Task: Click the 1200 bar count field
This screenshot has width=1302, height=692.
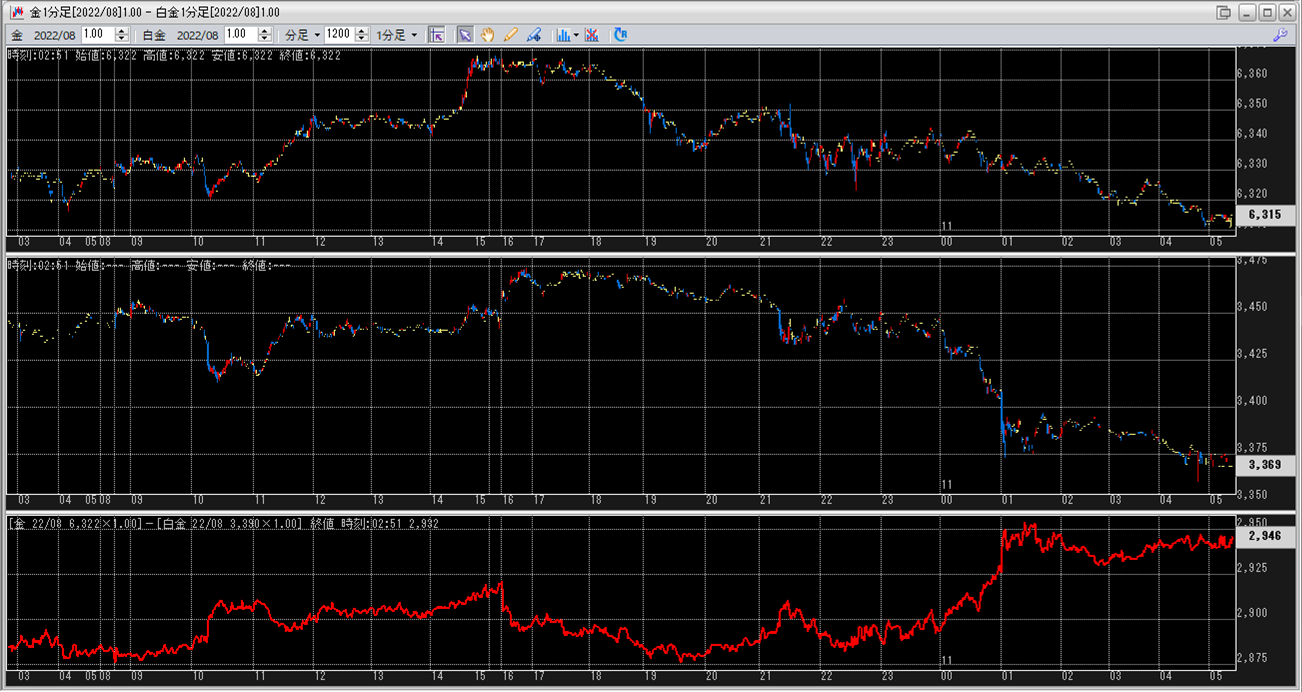Action: point(338,34)
